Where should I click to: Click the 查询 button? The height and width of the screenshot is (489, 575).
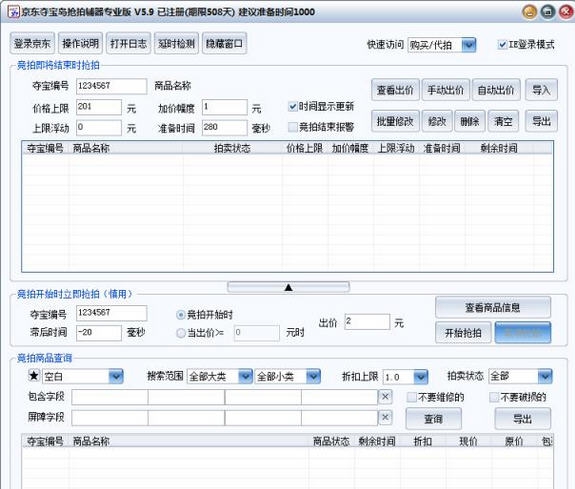[x=433, y=419]
